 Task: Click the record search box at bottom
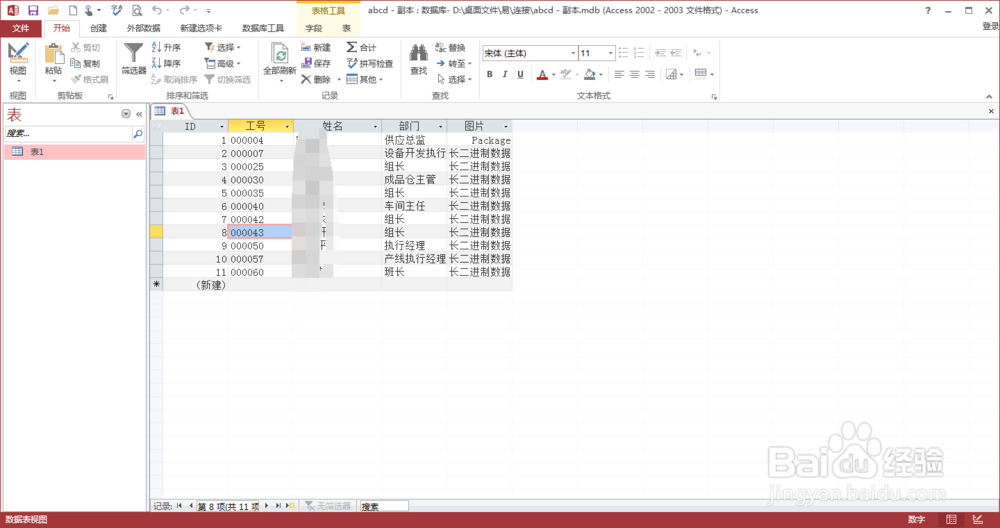point(384,506)
